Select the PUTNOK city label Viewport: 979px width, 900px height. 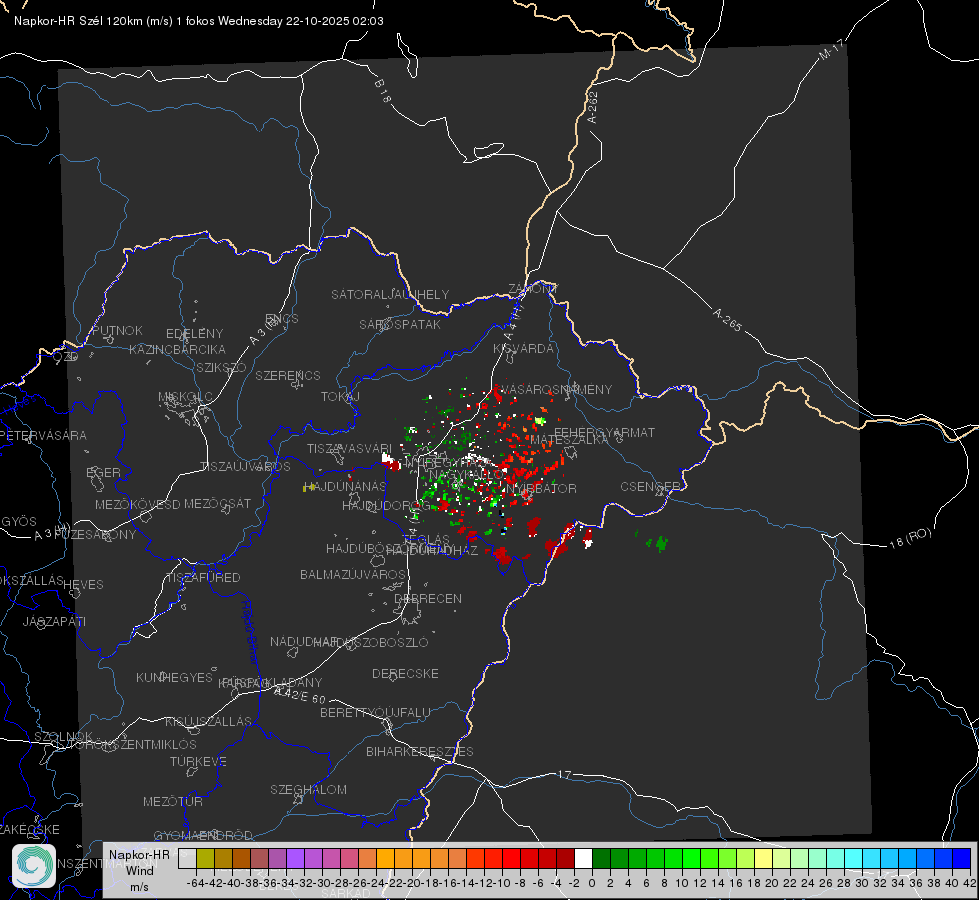[117, 330]
